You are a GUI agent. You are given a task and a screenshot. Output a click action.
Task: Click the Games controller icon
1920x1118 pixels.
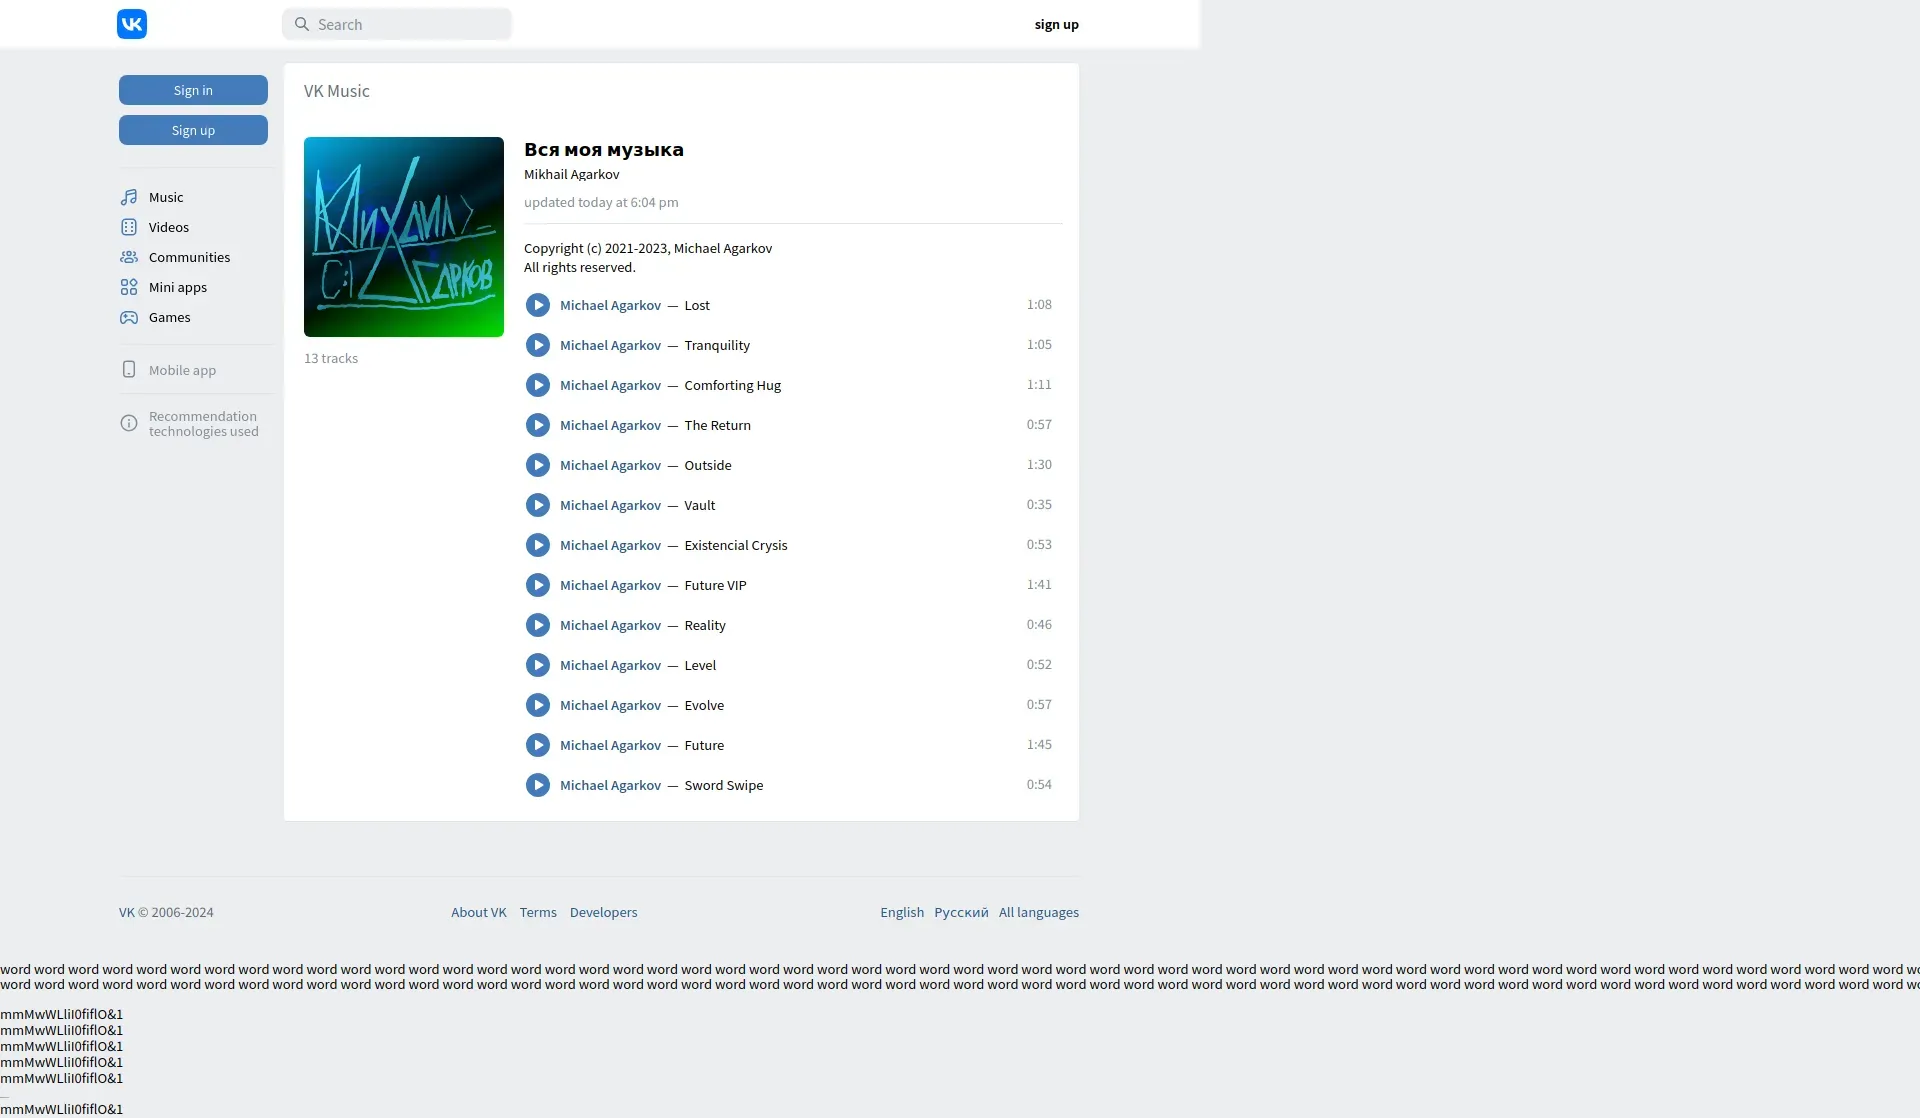[129, 317]
